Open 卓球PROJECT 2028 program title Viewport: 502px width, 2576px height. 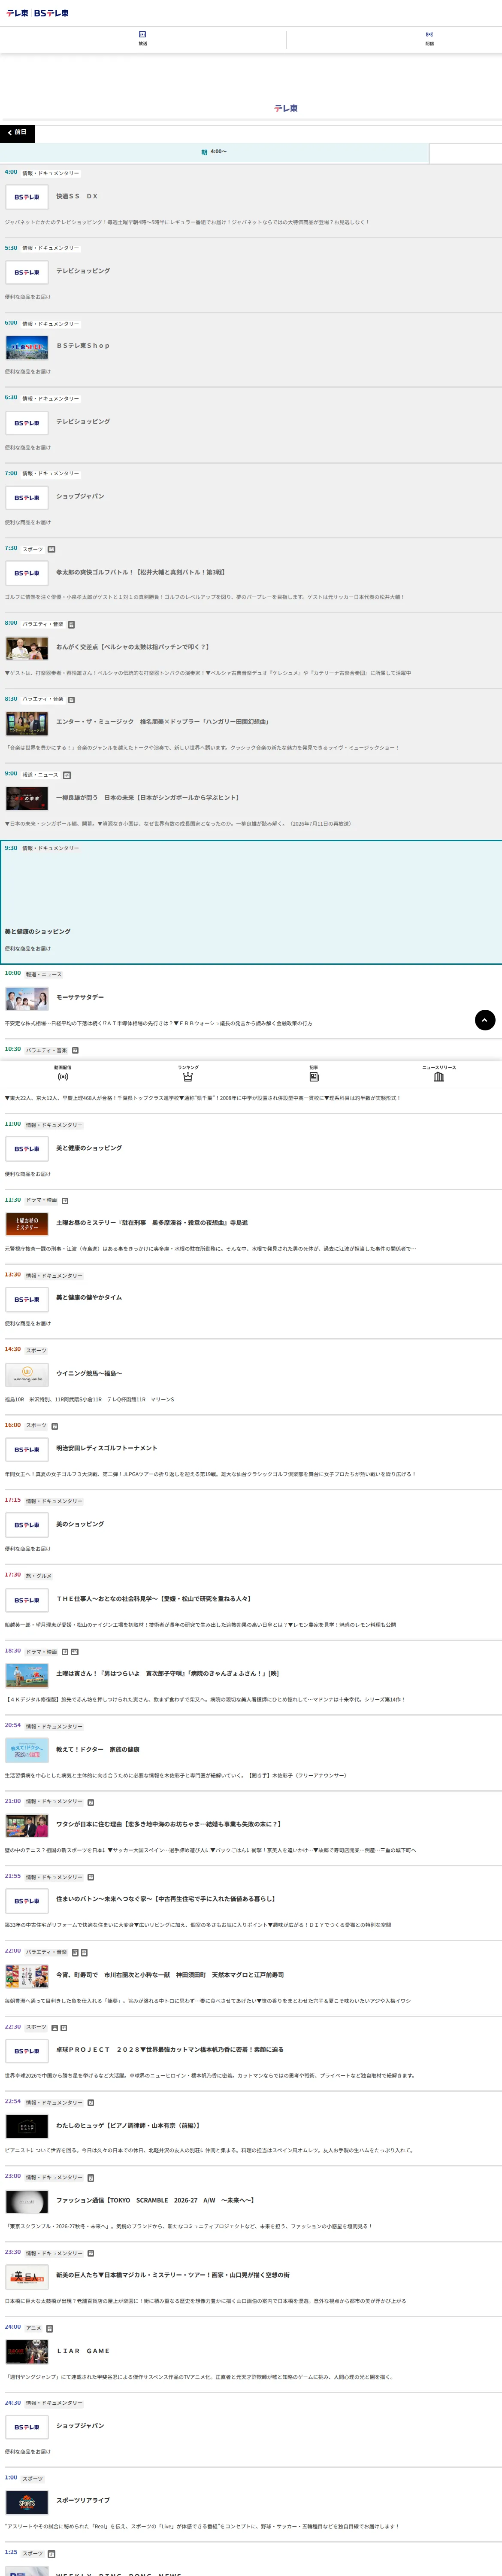pos(170,2050)
